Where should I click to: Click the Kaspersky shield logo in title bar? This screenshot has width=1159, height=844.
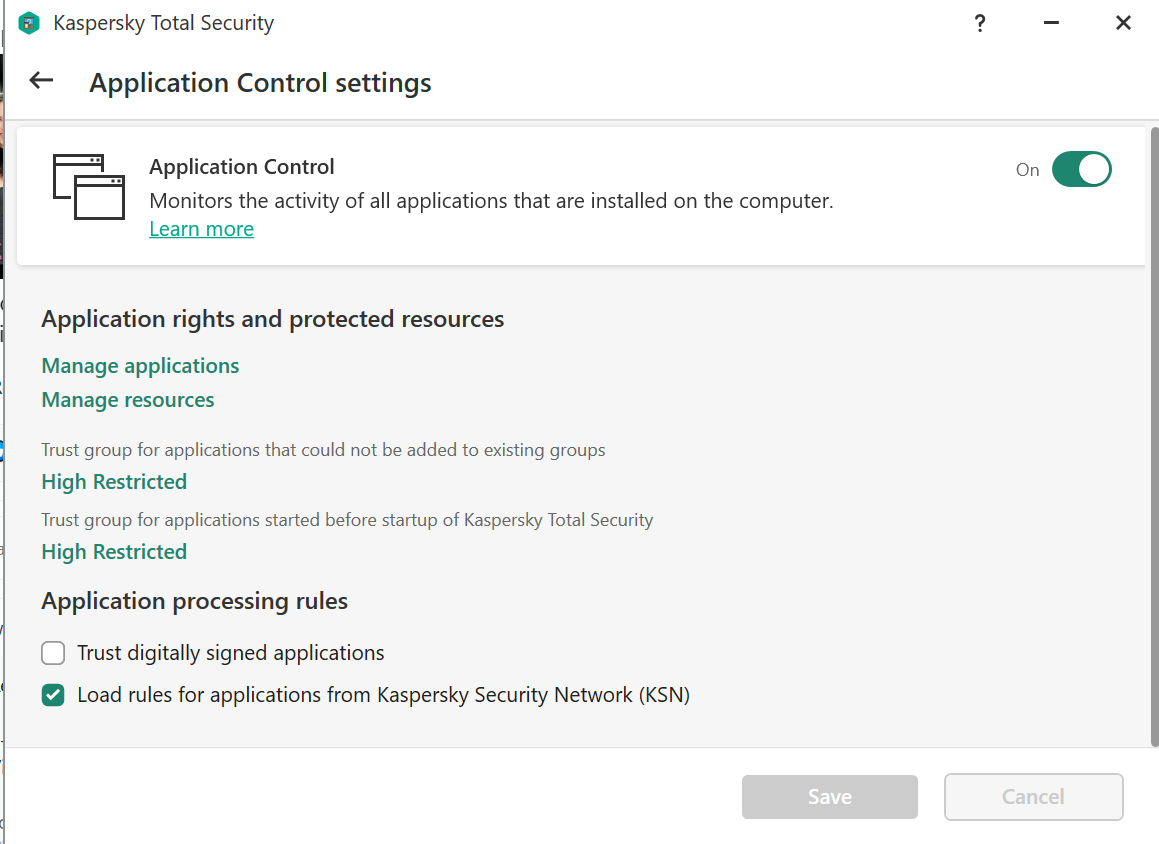(x=29, y=23)
